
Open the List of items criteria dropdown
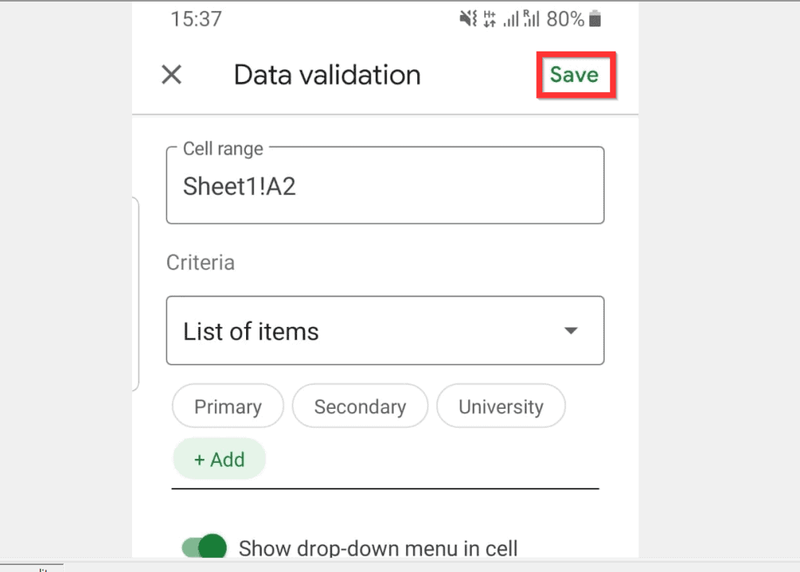pyautogui.click(x=385, y=330)
